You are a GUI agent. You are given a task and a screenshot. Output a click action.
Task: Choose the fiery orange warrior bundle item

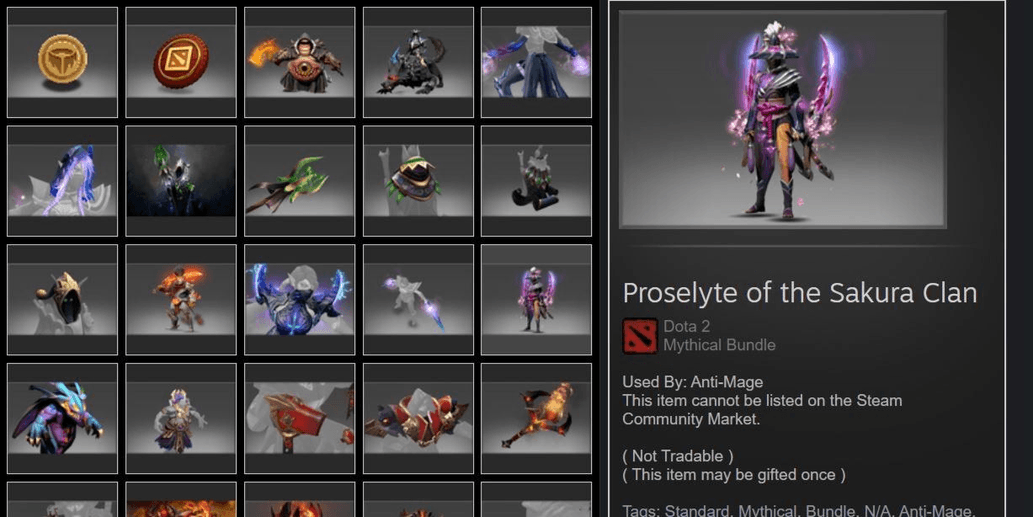coord(181,299)
